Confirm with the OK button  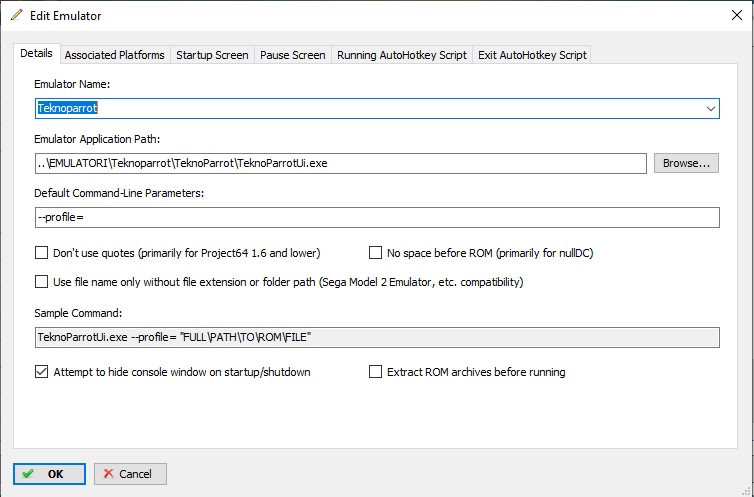click(x=50, y=474)
